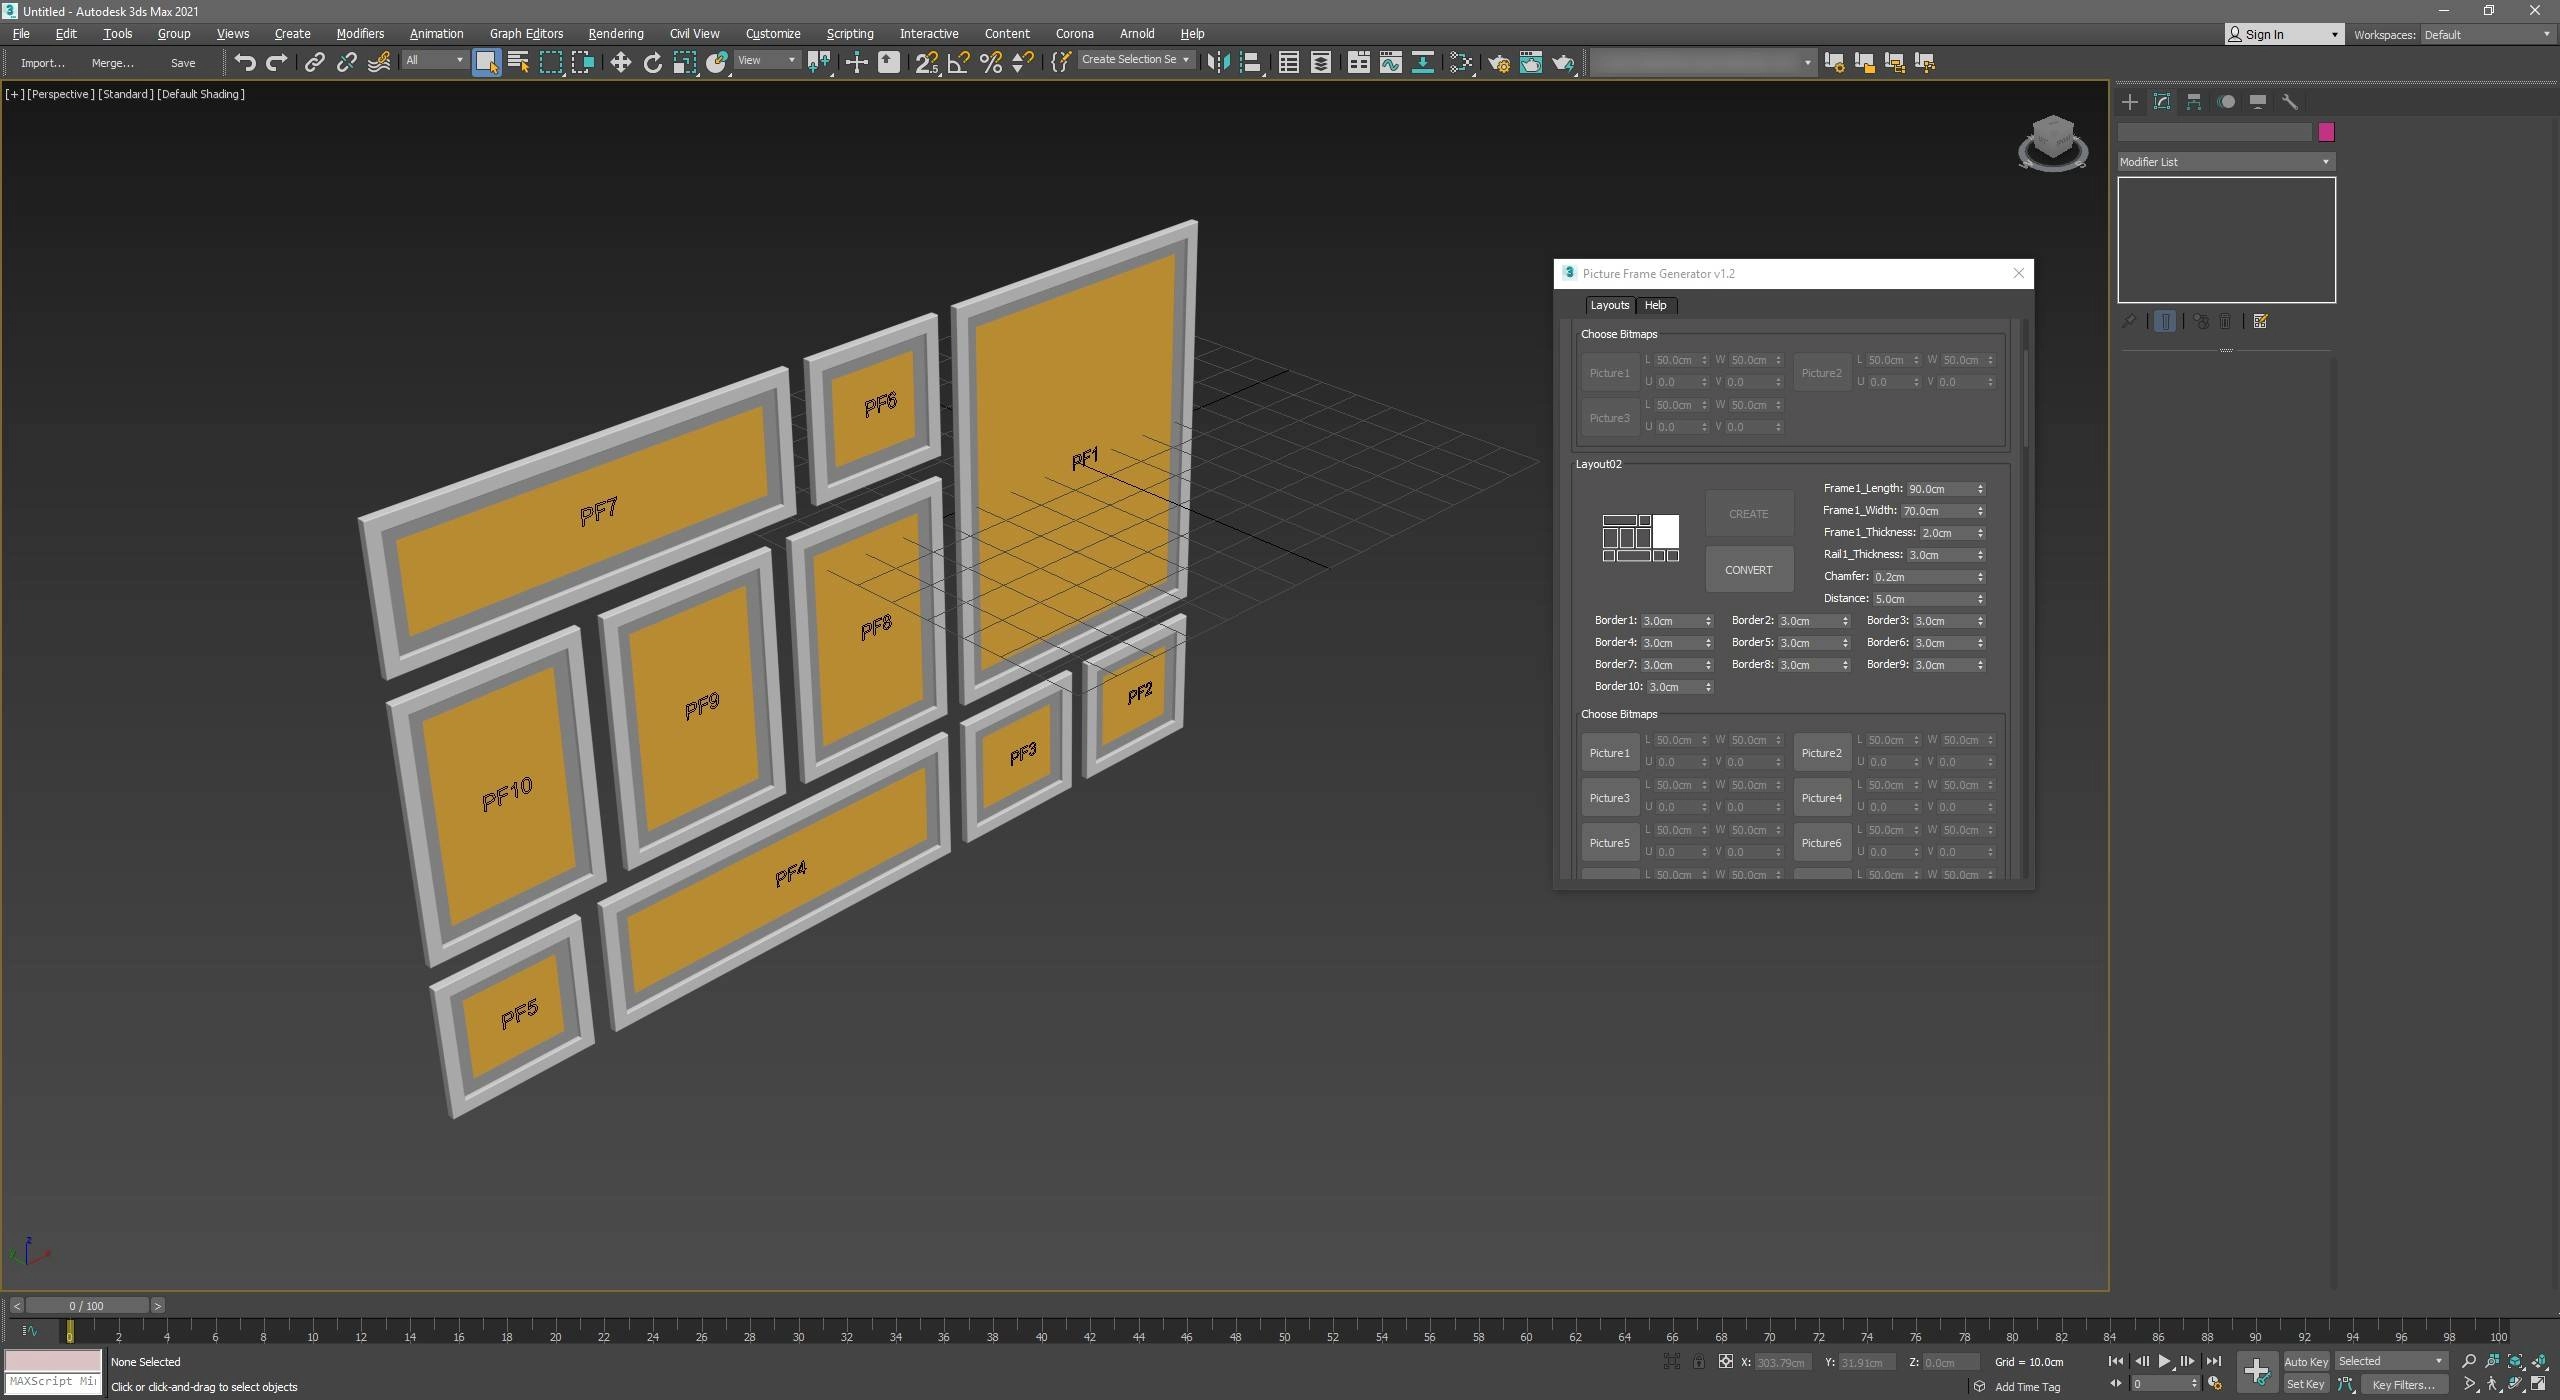Toggle Window/Crossing selection mode
The height and width of the screenshot is (1400, 2560).
(x=583, y=62)
